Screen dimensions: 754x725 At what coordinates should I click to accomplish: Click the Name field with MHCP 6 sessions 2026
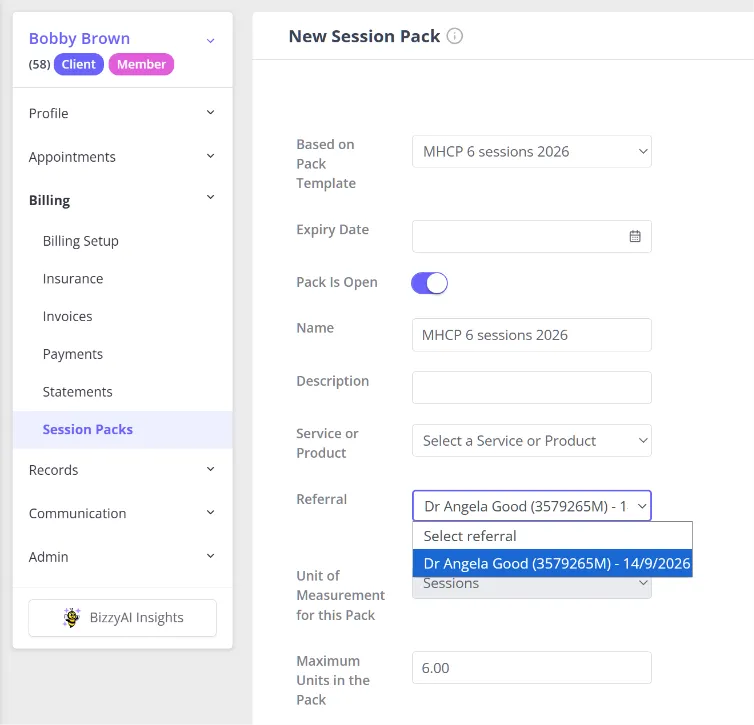[531, 335]
